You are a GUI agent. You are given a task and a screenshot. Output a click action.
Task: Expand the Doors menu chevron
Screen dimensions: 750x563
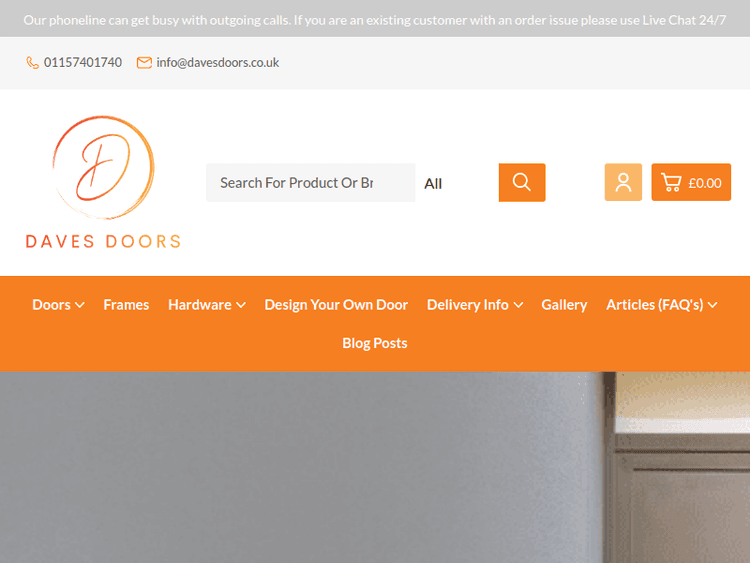(80, 305)
